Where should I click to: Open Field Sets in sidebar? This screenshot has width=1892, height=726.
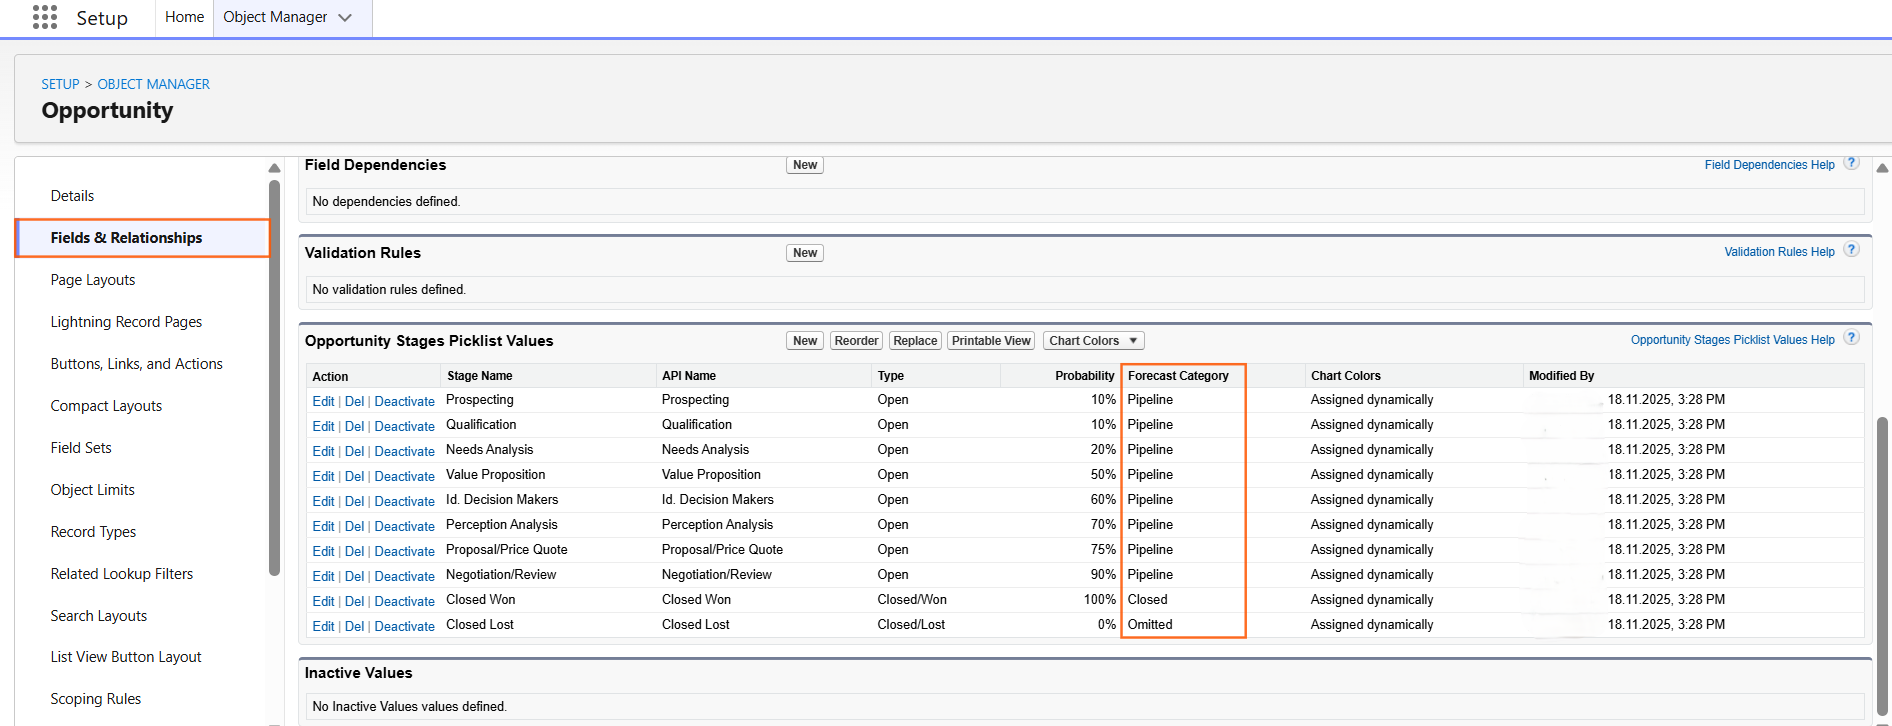point(81,448)
